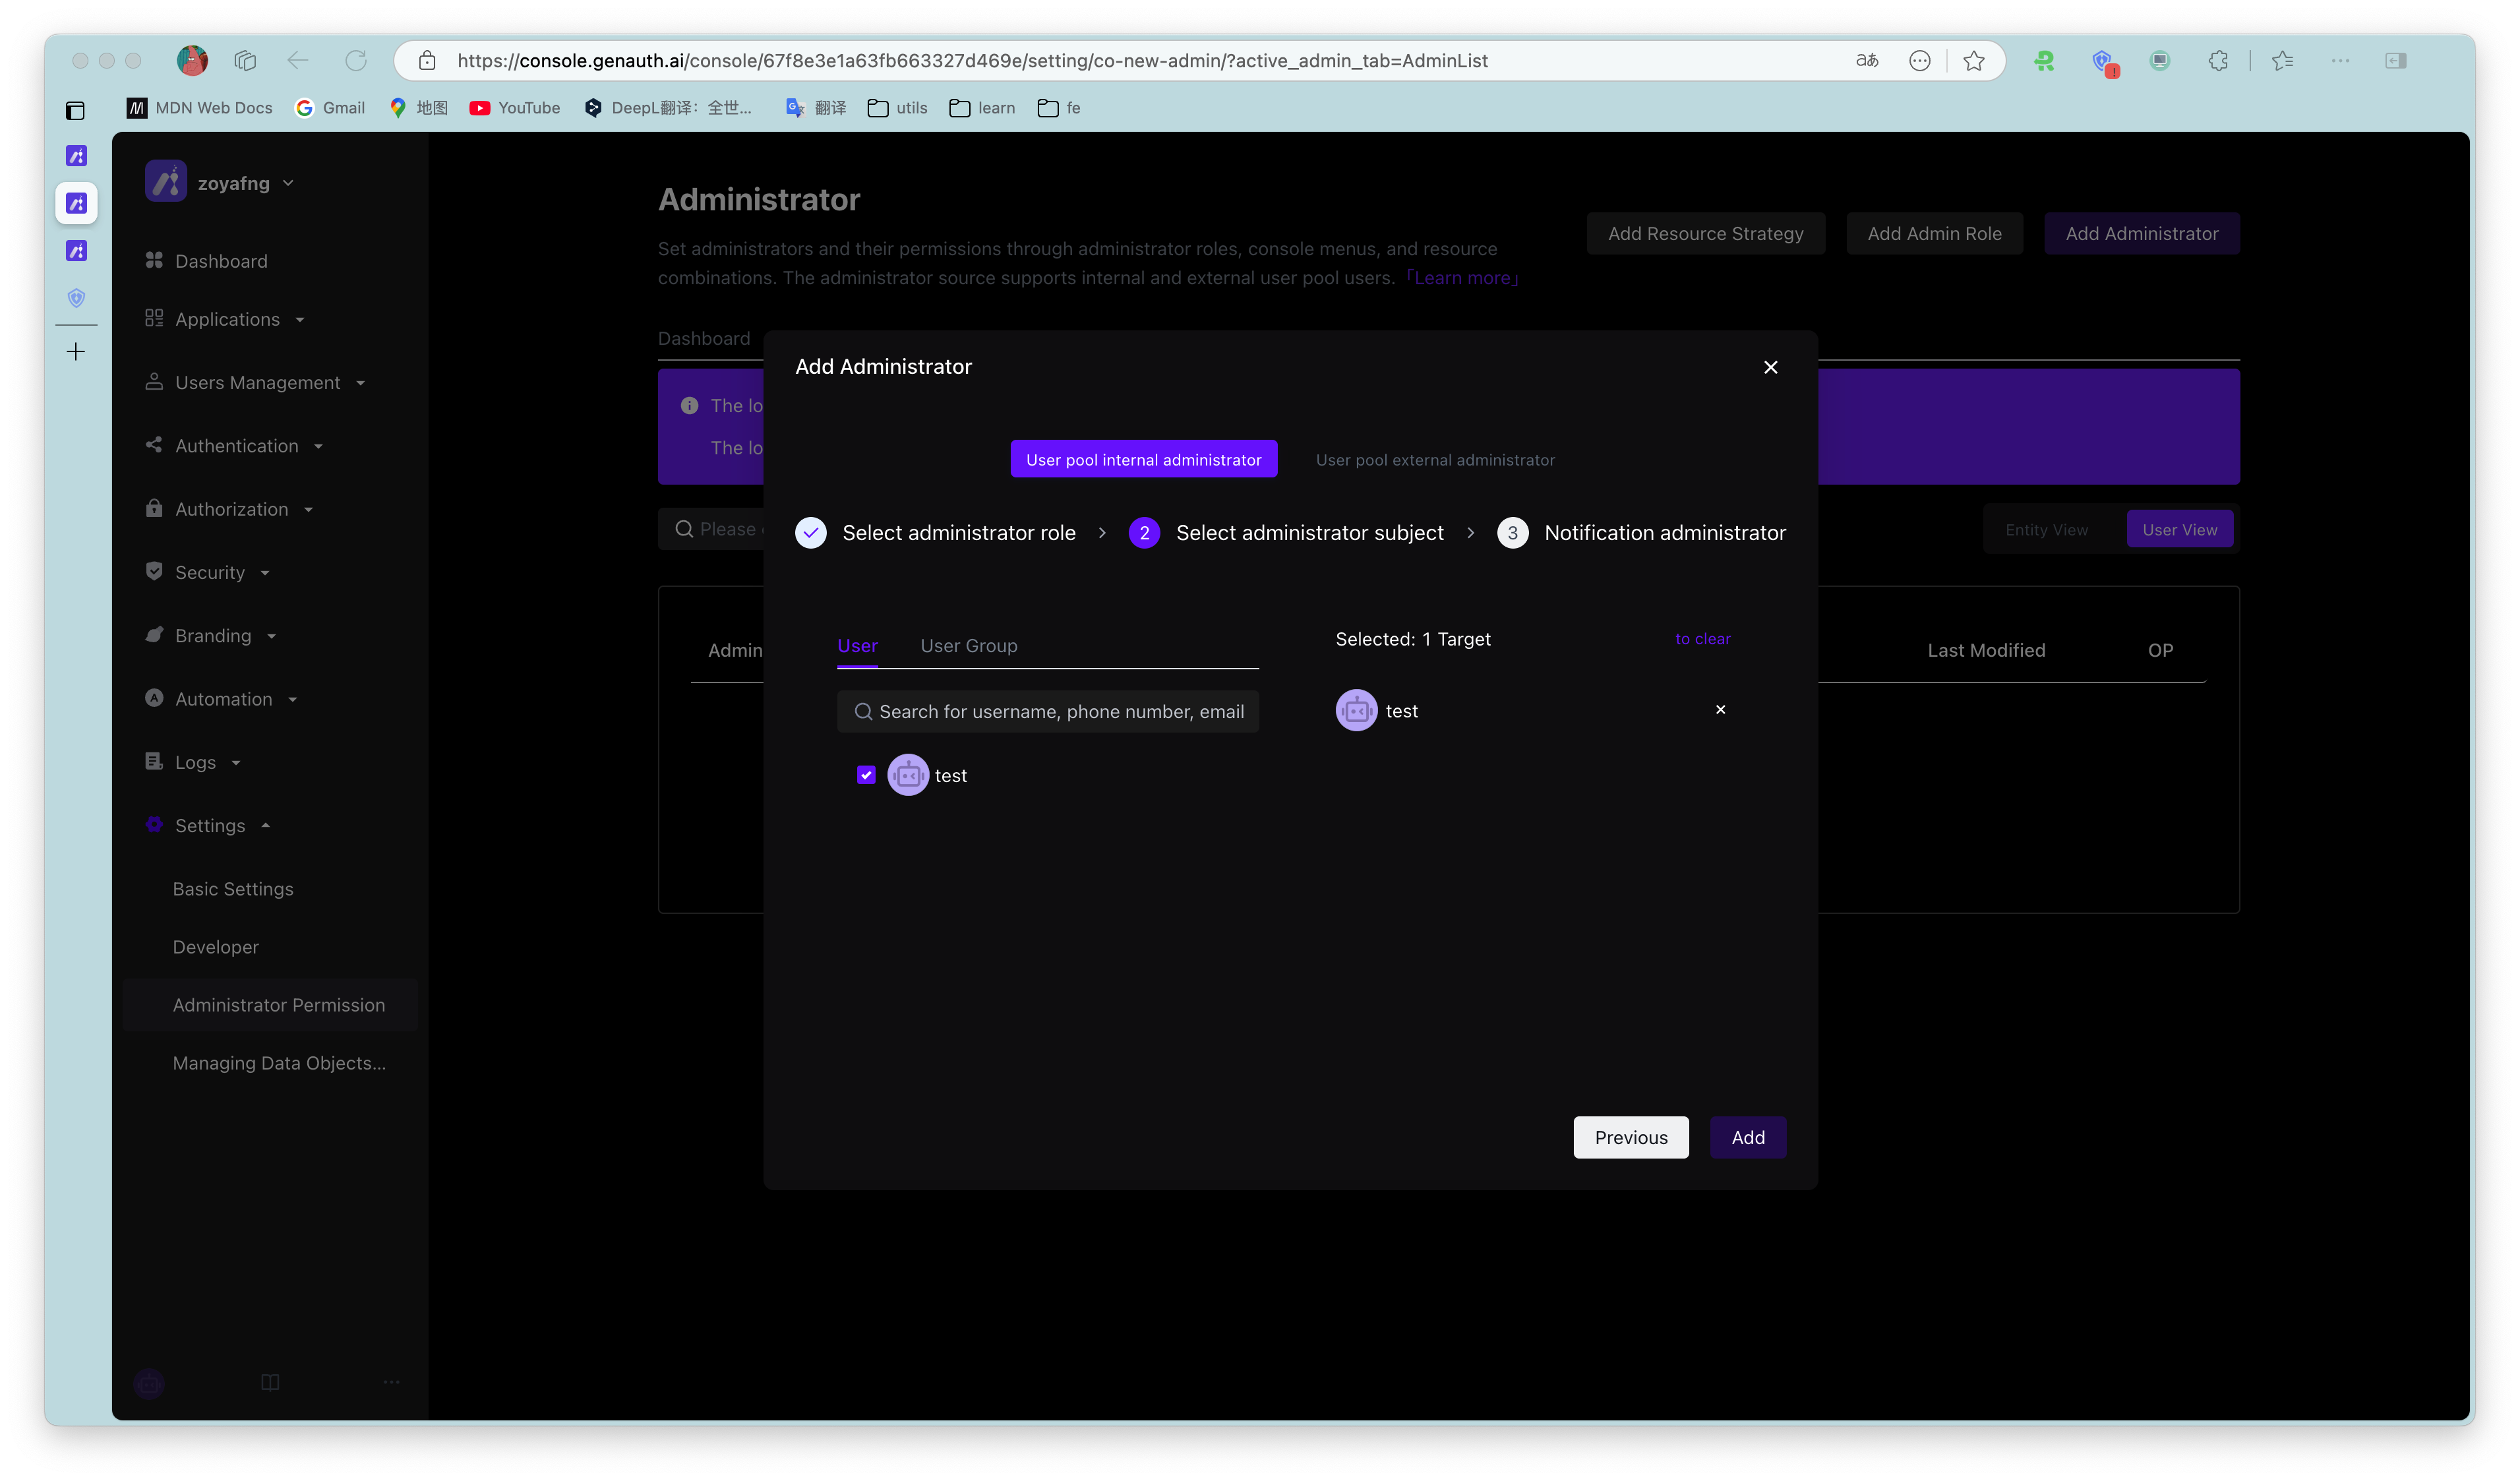Remove test from the selected targets with X

tap(1720, 710)
